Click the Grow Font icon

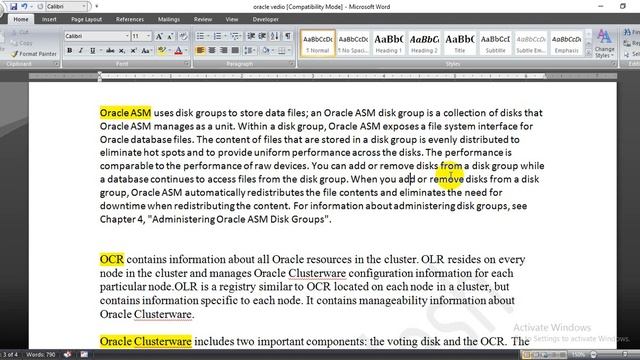[159, 36]
